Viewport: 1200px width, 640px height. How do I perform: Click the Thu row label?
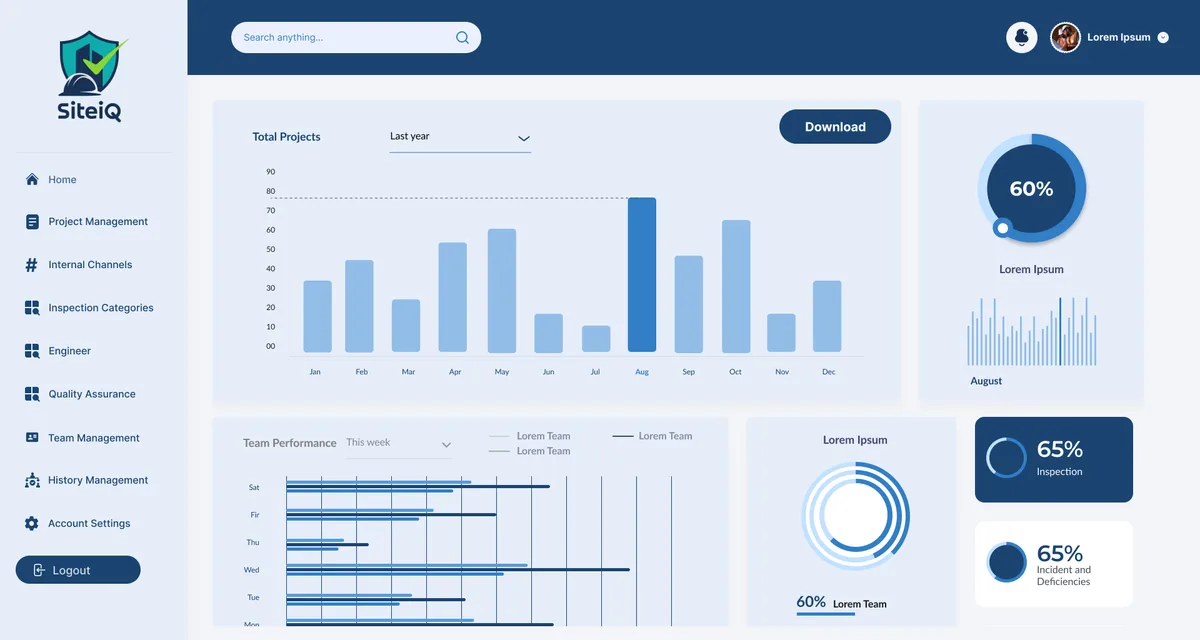(x=253, y=542)
